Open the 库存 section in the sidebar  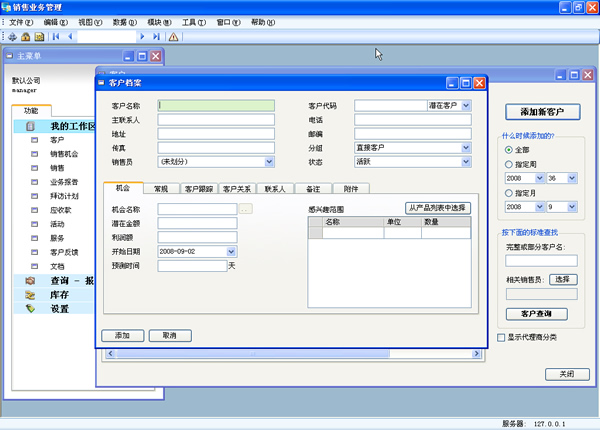59,295
